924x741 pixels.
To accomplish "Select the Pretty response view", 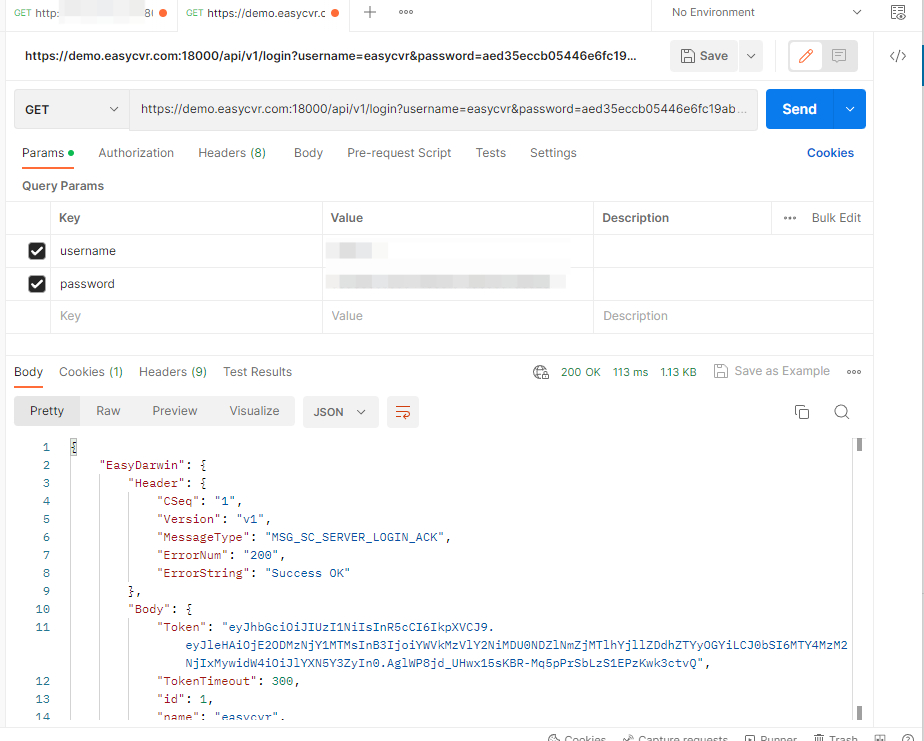I will click(47, 411).
